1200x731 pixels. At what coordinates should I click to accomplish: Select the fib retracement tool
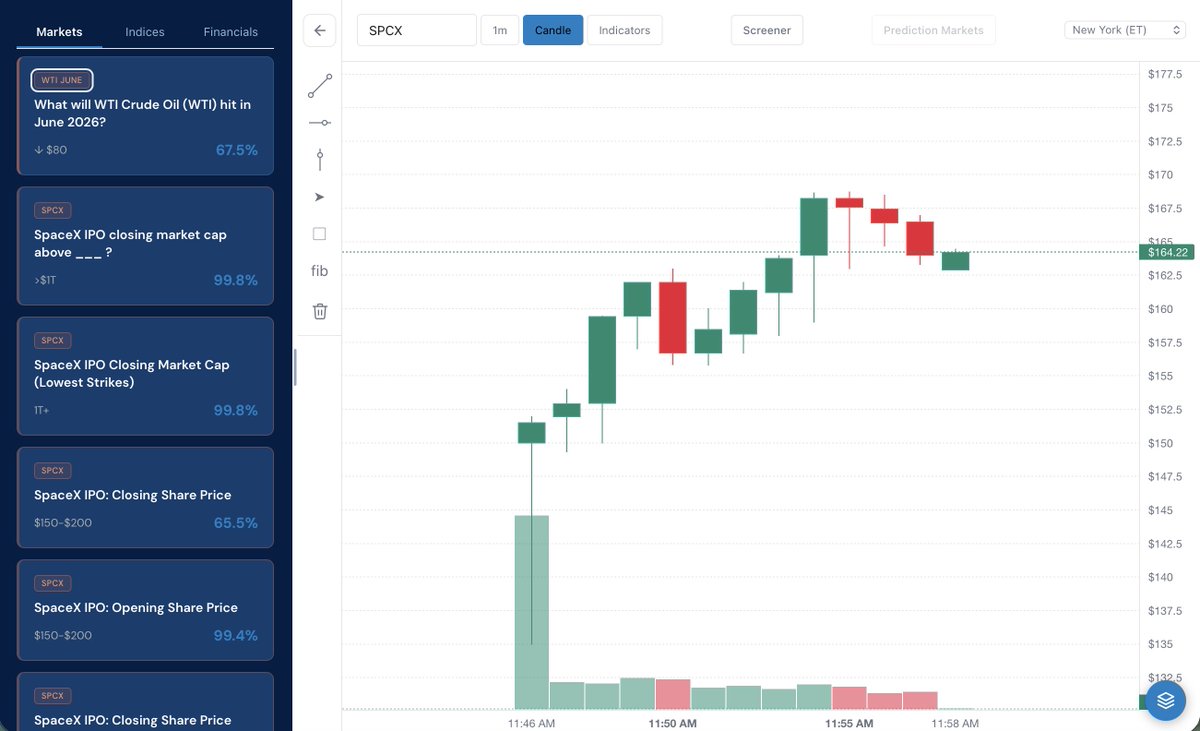(x=320, y=271)
